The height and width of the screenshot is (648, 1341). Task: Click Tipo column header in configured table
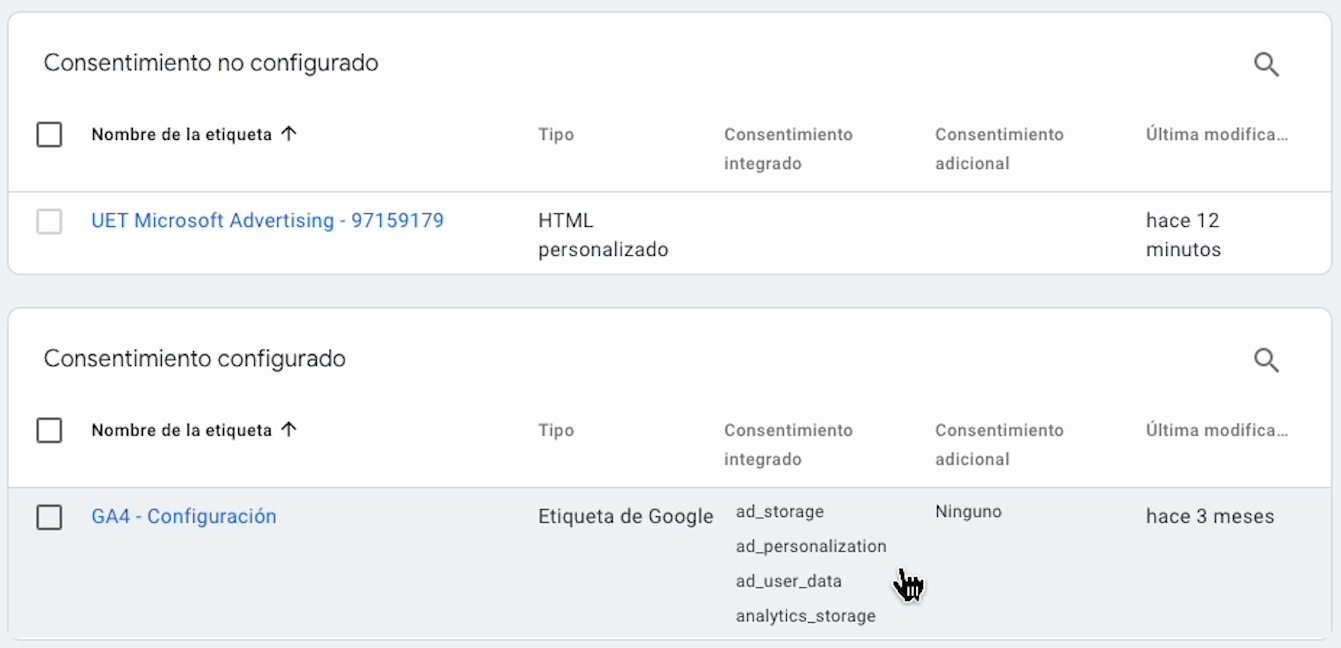[x=556, y=430]
